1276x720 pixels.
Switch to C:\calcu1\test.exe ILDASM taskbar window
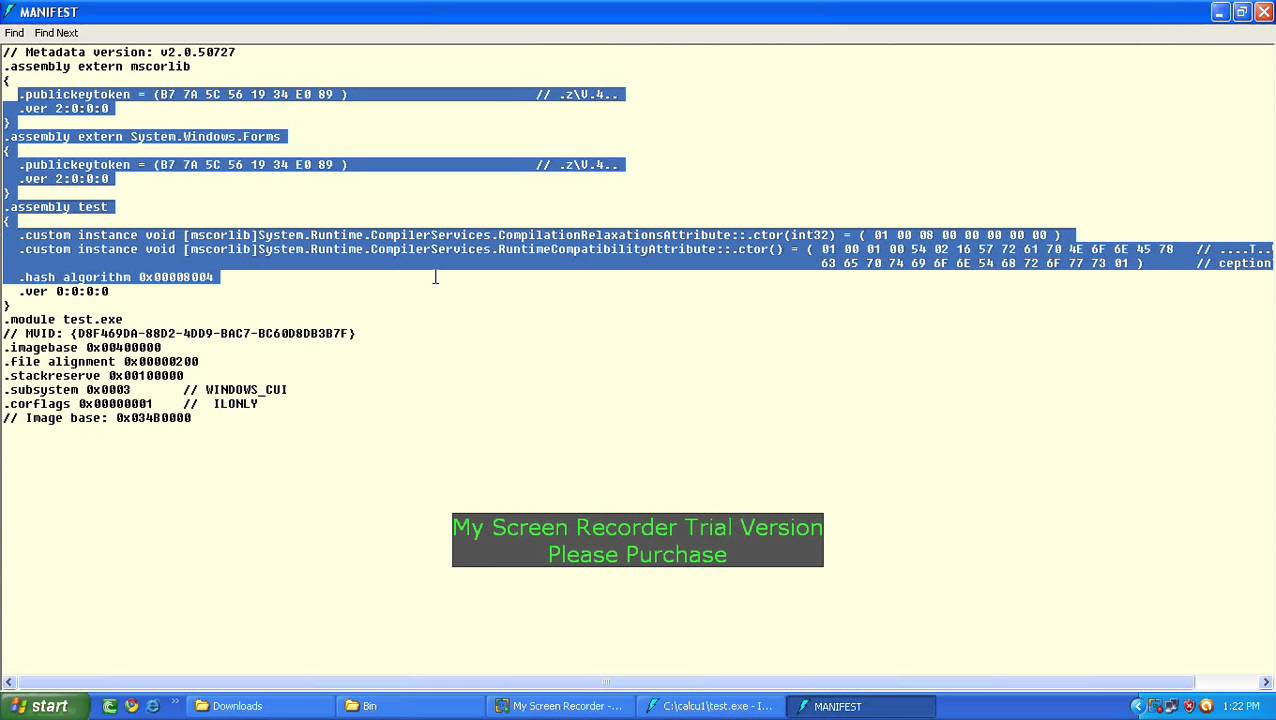[711, 706]
